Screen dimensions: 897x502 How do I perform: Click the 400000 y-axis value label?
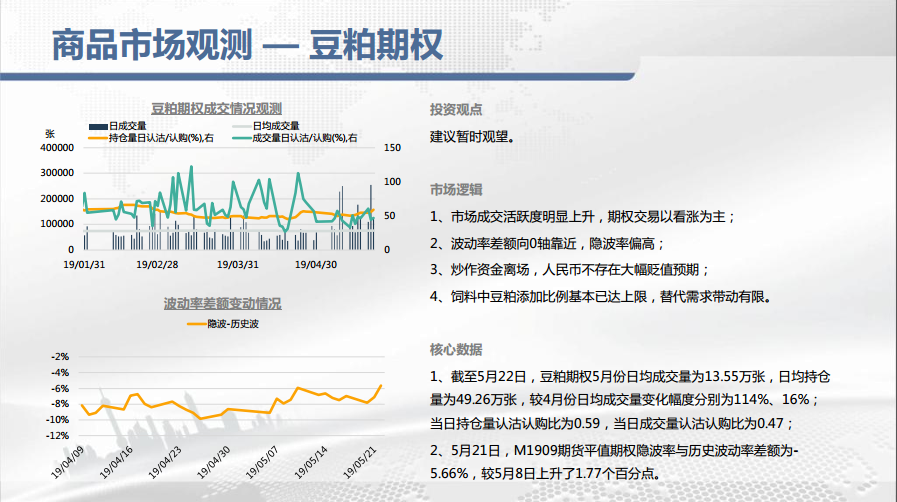point(57,147)
